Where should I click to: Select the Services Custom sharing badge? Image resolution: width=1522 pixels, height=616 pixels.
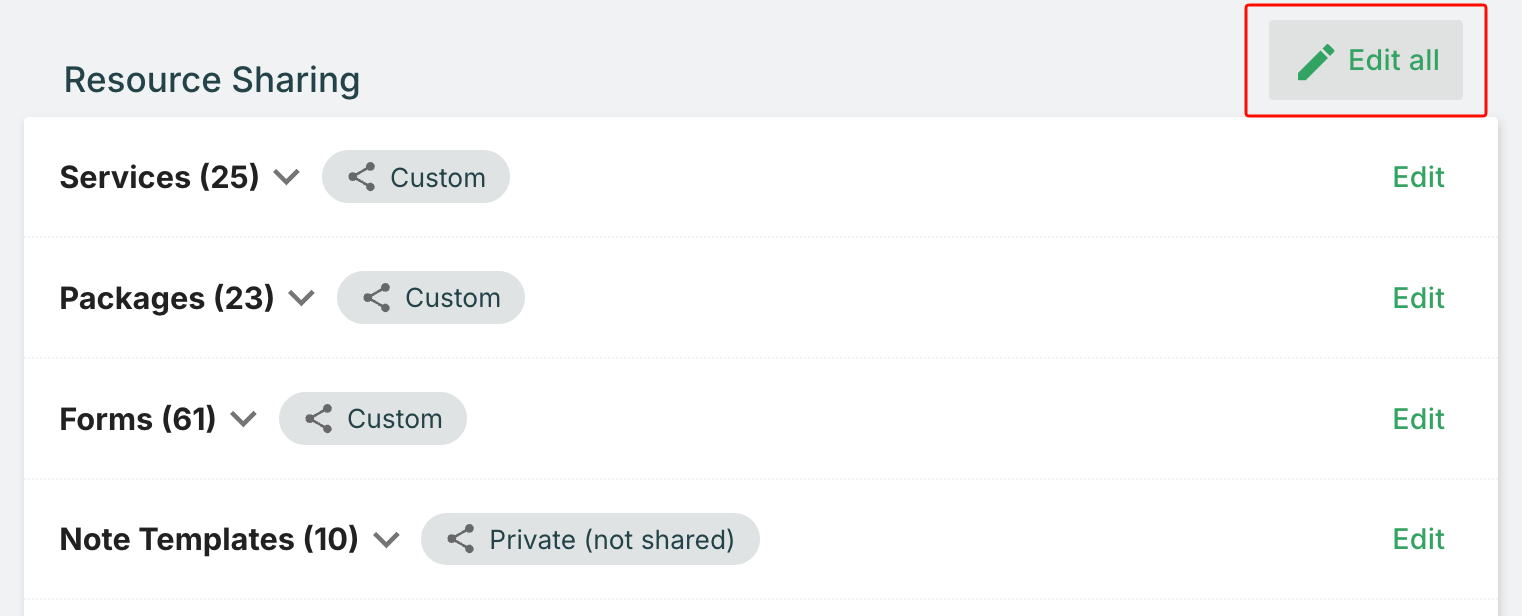click(416, 178)
